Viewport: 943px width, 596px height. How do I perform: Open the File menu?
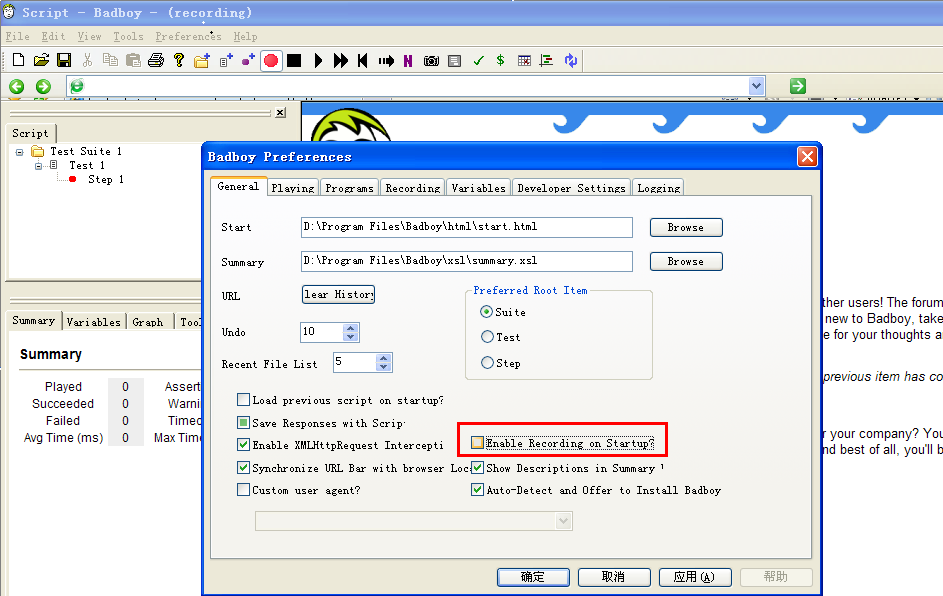coord(17,37)
